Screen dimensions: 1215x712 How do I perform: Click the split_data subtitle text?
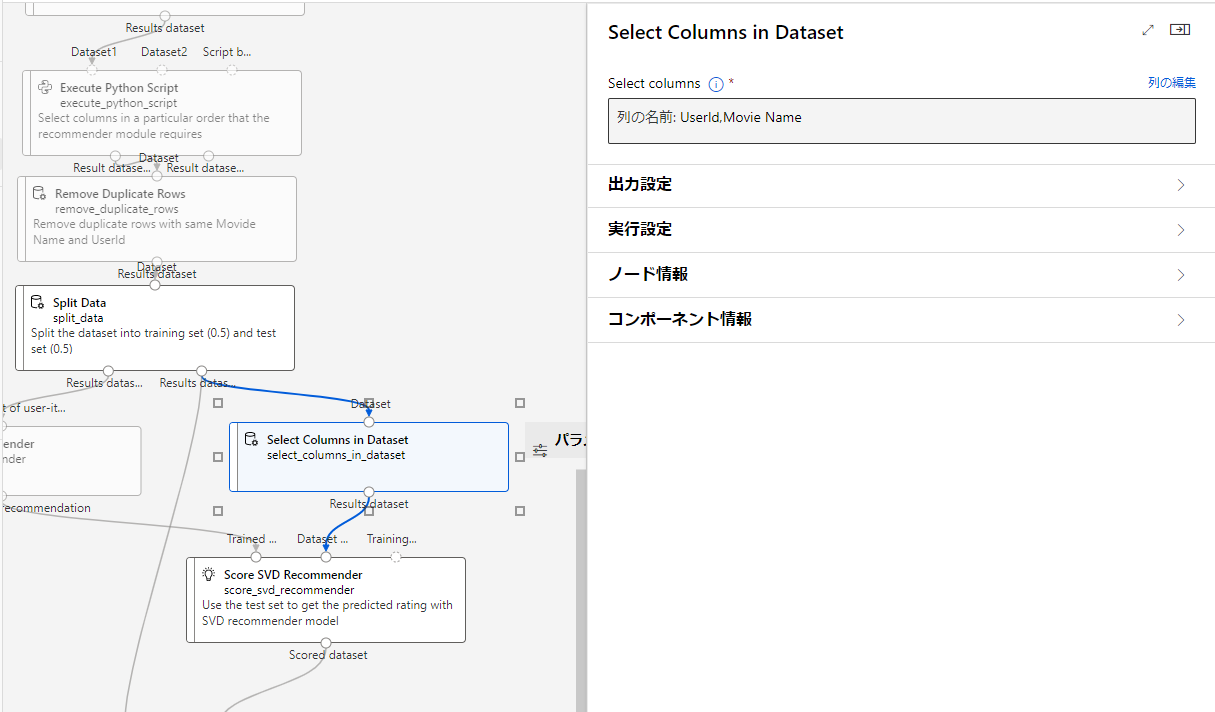[78, 318]
